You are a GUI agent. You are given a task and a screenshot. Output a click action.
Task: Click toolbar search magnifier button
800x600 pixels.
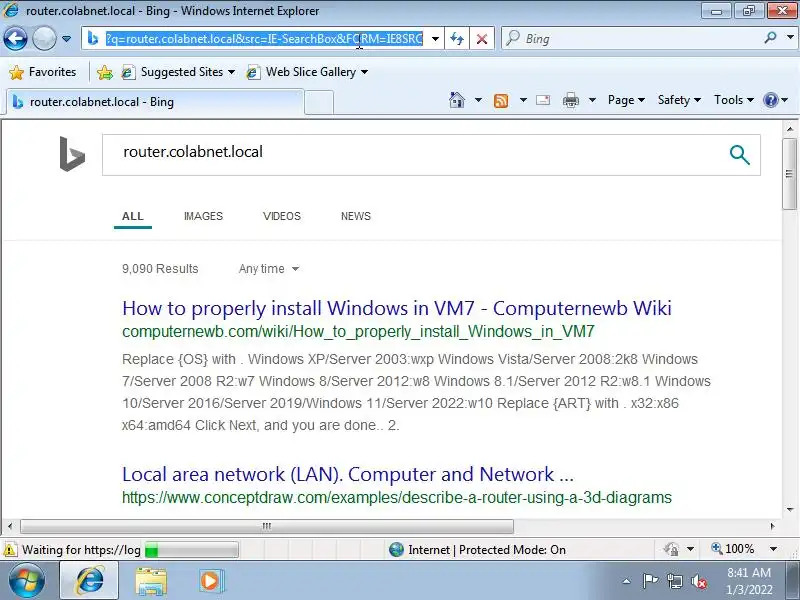(x=771, y=37)
